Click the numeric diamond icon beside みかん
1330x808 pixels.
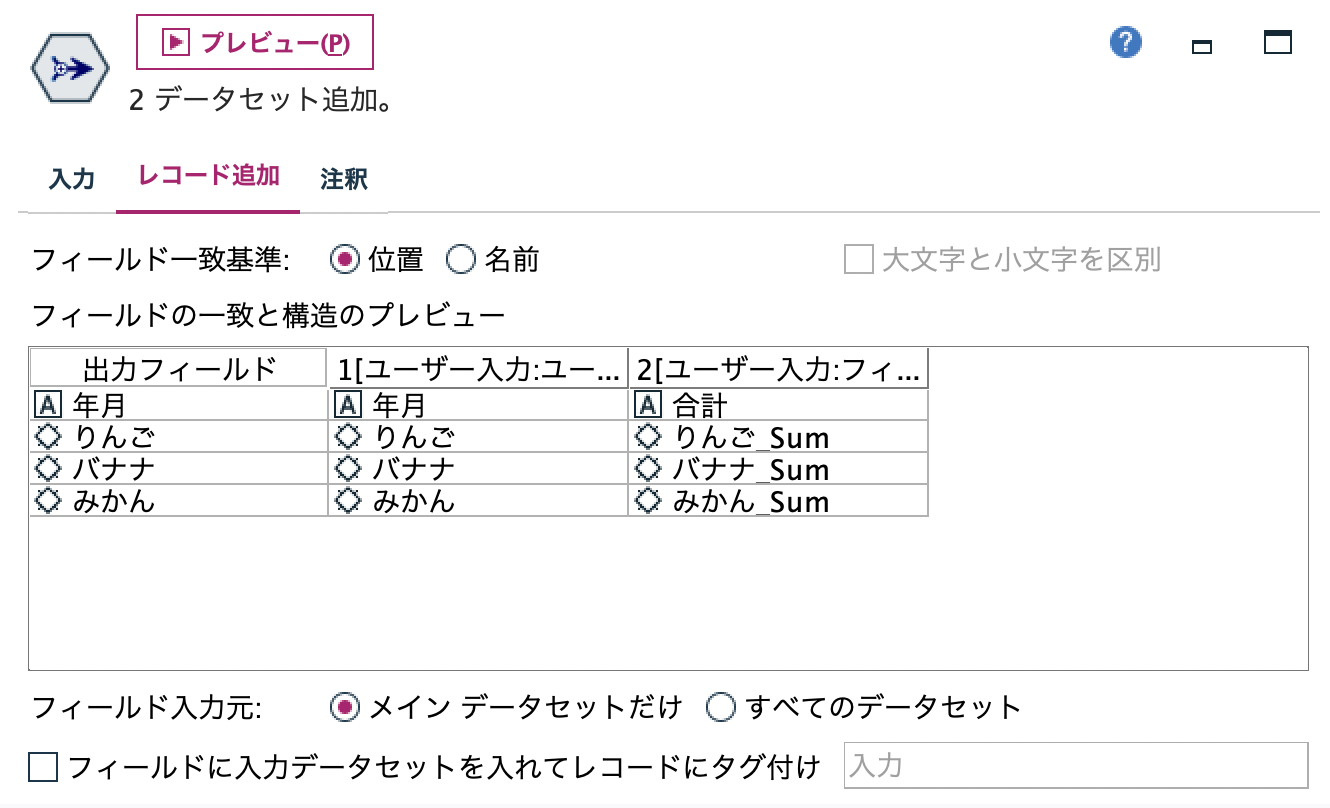46,501
